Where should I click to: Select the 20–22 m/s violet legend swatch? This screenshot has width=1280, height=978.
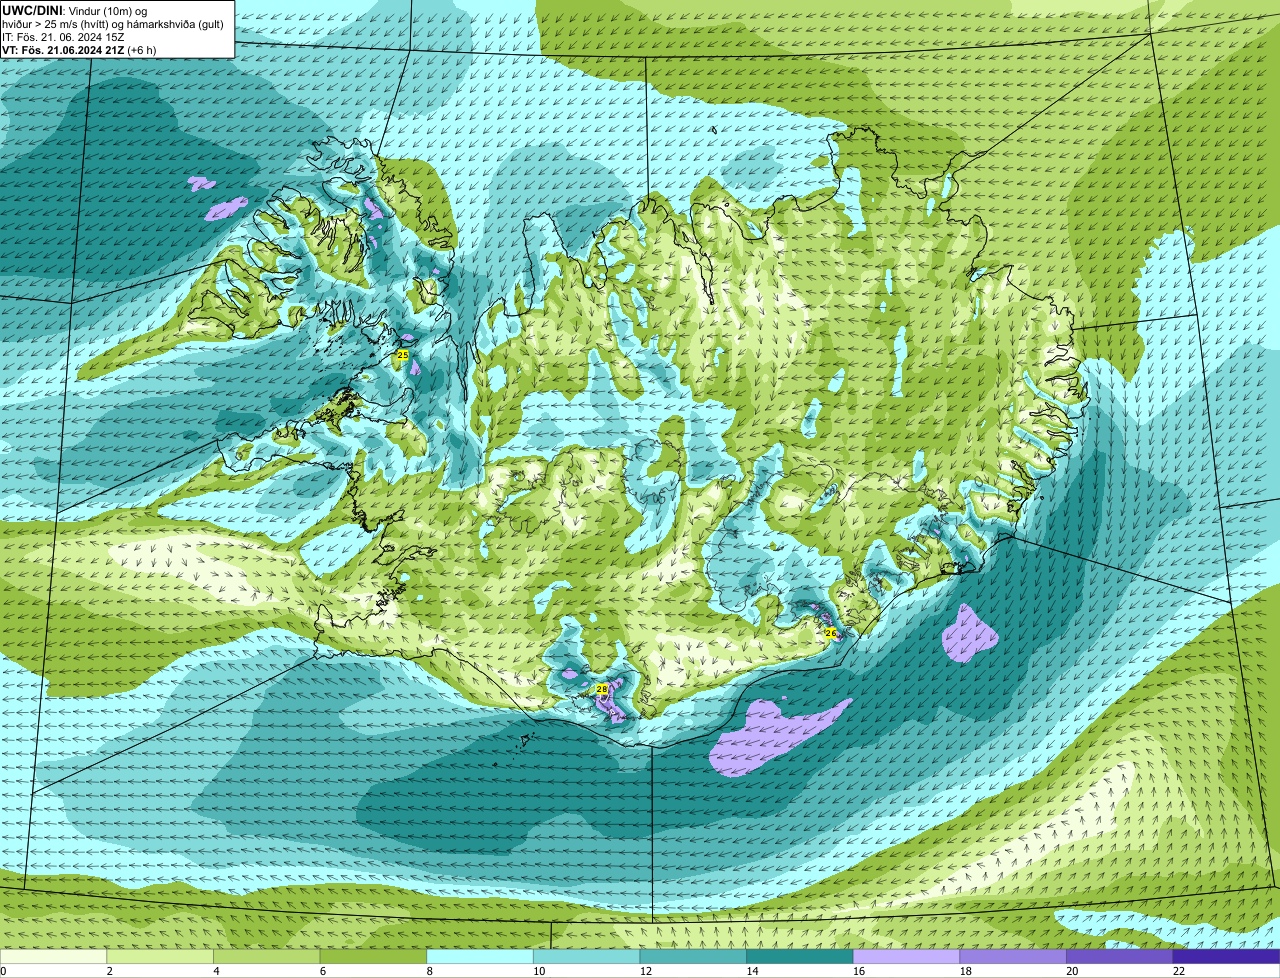click(1119, 956)
